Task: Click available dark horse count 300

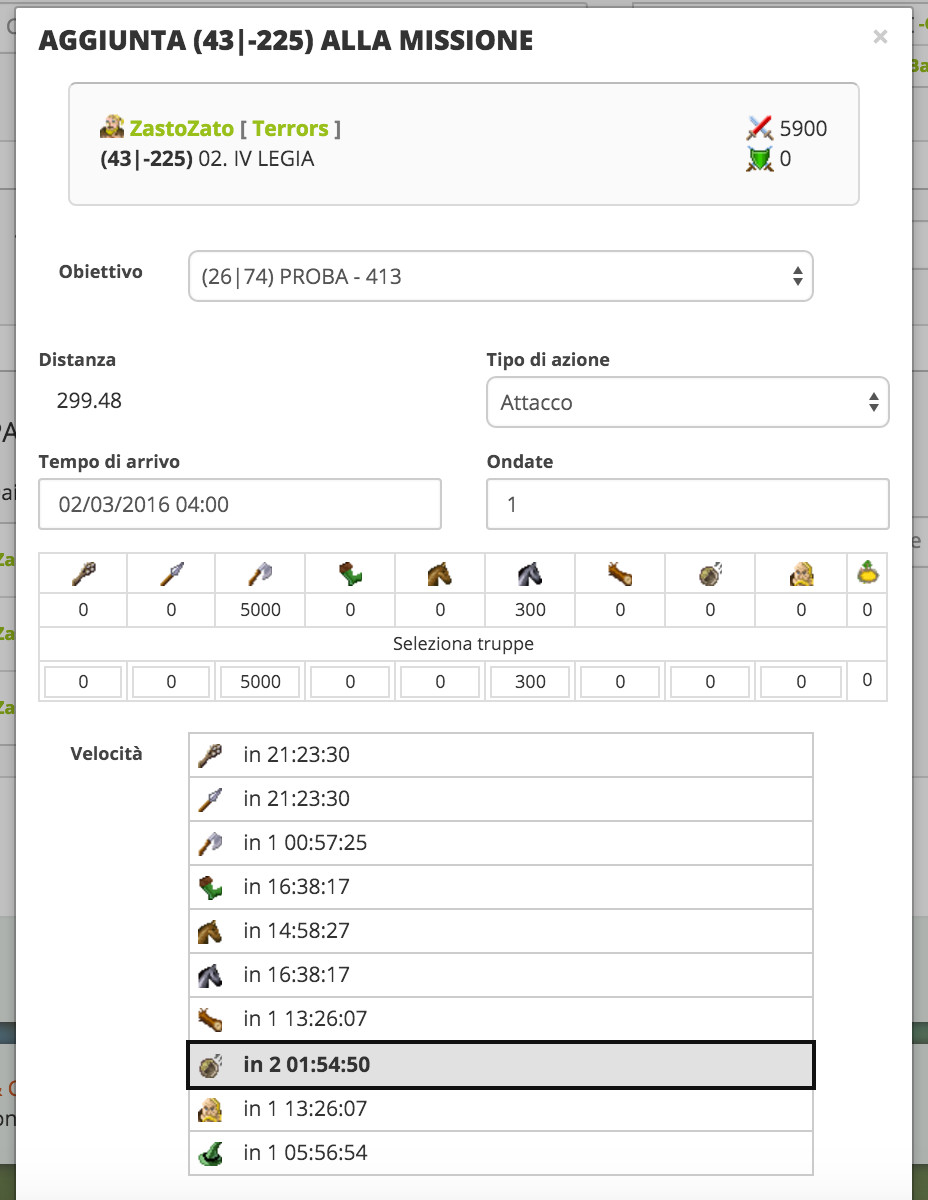Action: [530, 610]
